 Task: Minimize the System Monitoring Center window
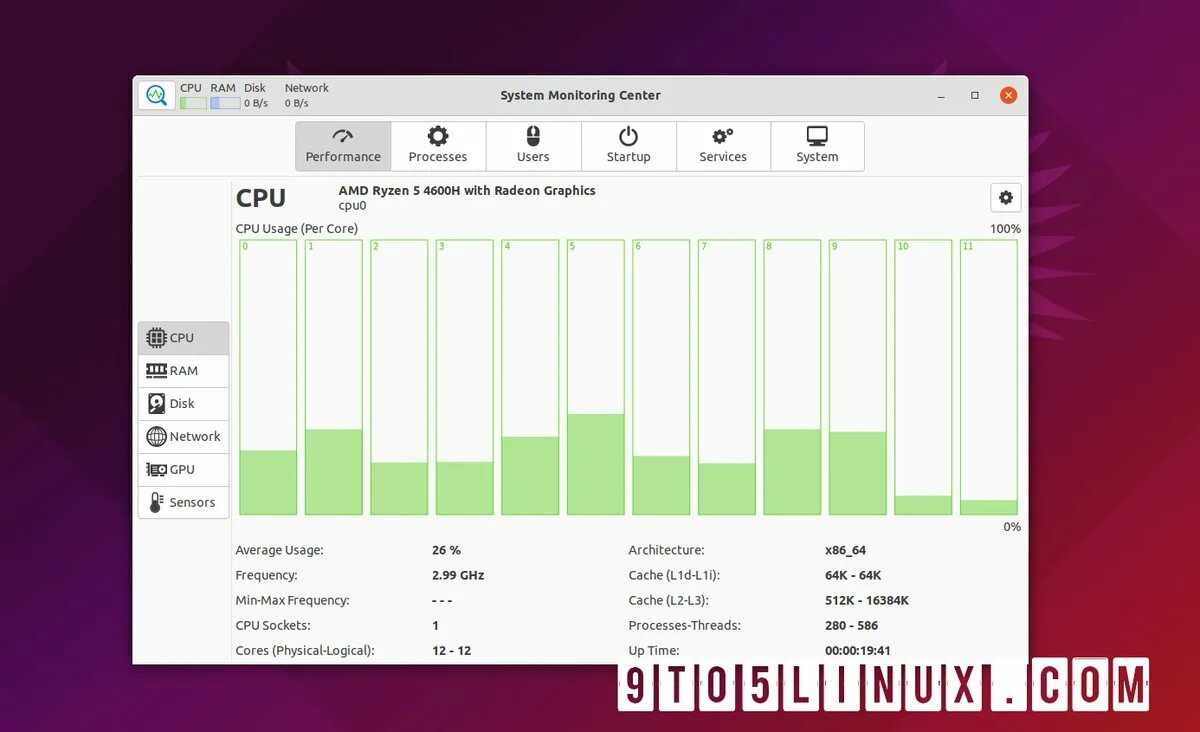[941, 96]
